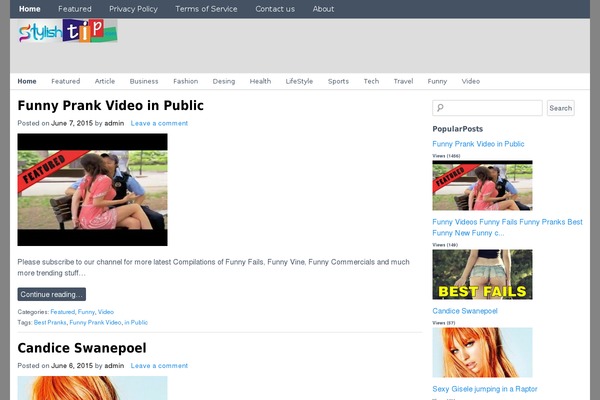Click Leave a comment under the Candice Swanepoel post

(x=159, y=366)
